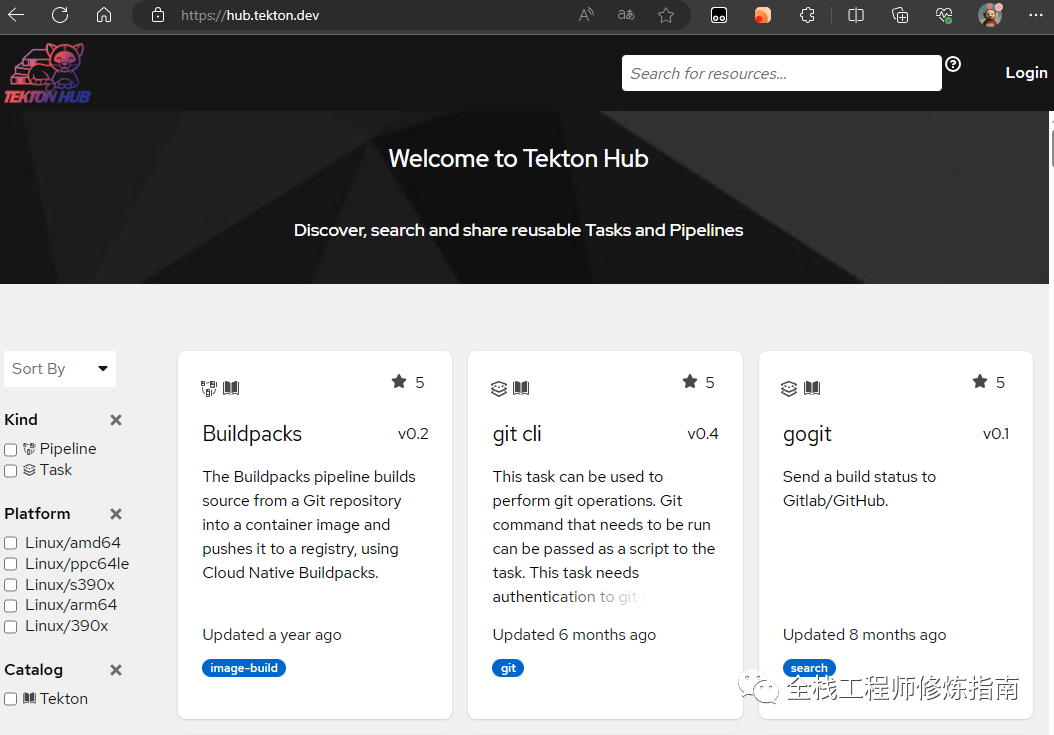
Task: Check the Linux/ppc64le platform filter
Action: pyautogui.click(x=11, y=564)
